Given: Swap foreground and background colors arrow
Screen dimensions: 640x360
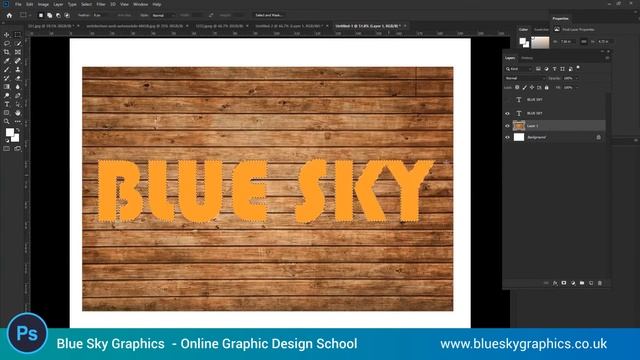Looking at the screenshot, I should click(x=18, y=130).
